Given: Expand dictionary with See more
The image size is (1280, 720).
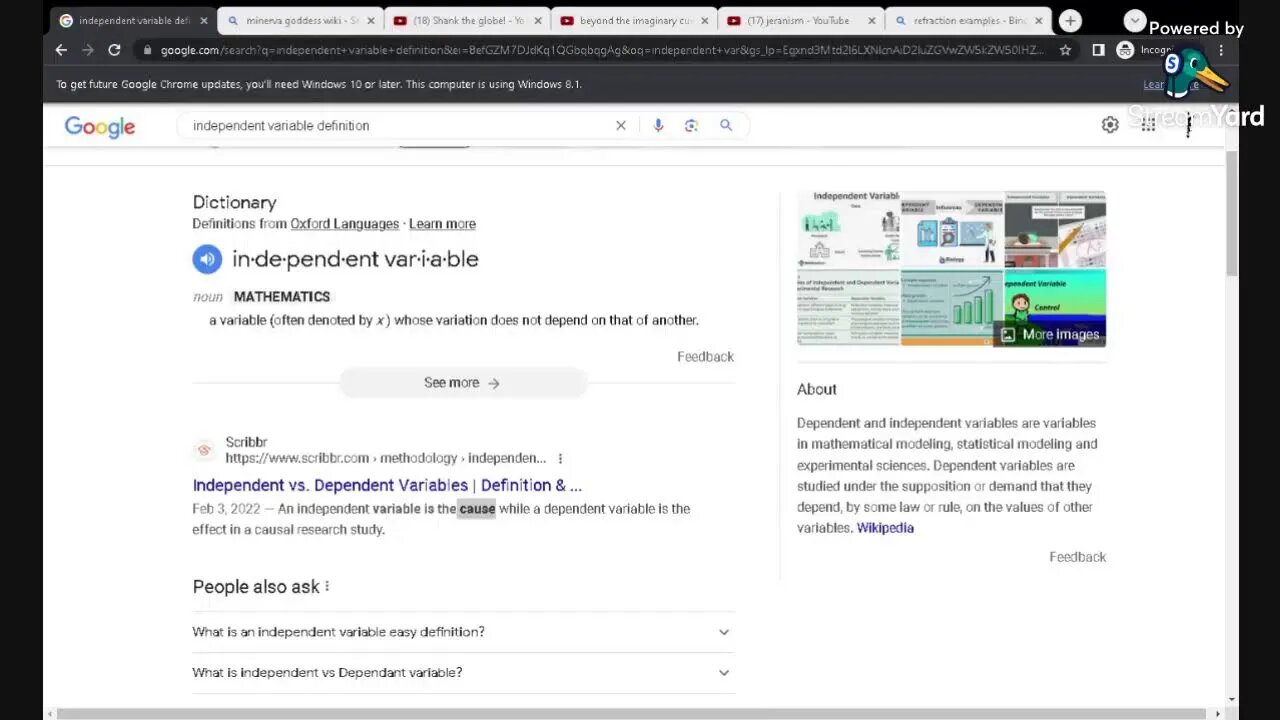Looking at the screenshot, I should pos(463,383).
